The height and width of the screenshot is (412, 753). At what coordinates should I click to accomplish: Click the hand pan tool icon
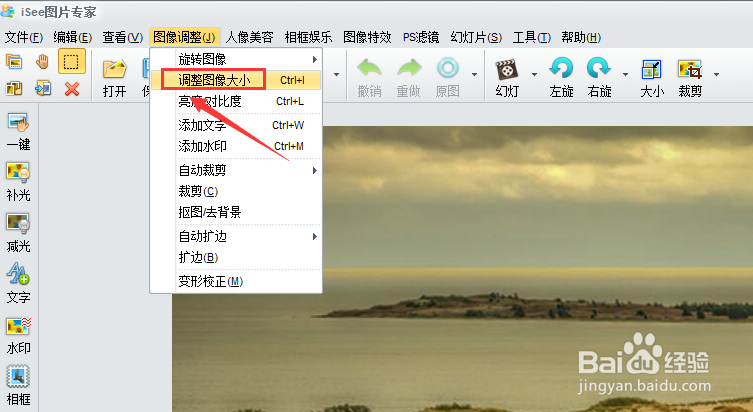coord(43,62)
